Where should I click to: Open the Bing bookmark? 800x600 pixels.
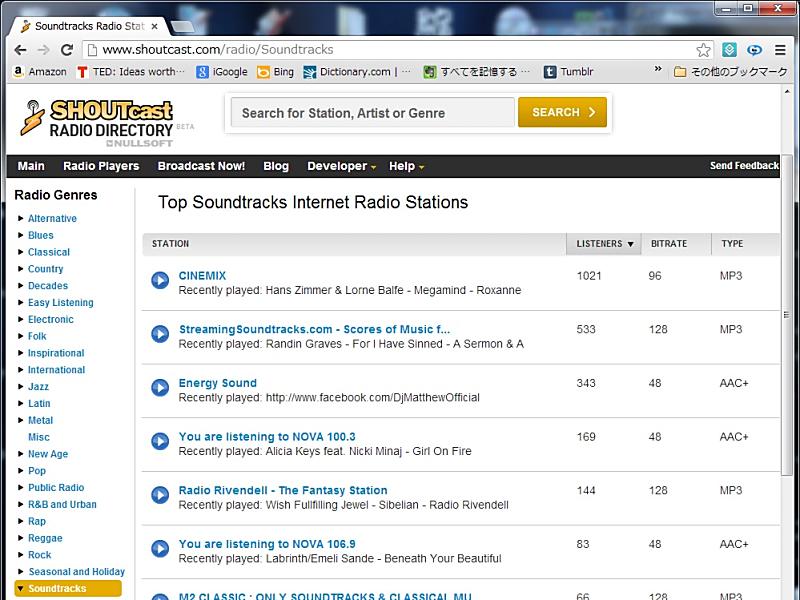coord(276,72)
